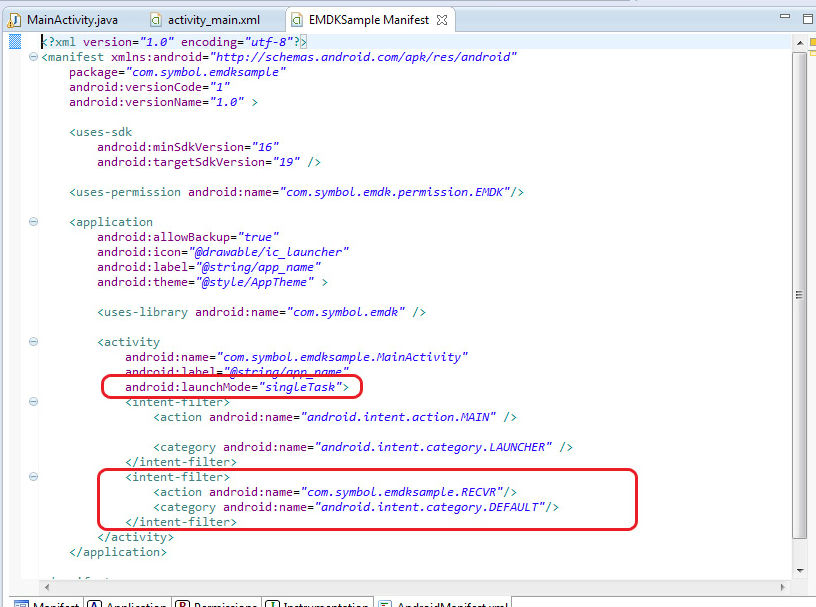Place cursor on the singleTask launchMode value
This screenshot has height=607, width=816.
click(x=303, y=386)
